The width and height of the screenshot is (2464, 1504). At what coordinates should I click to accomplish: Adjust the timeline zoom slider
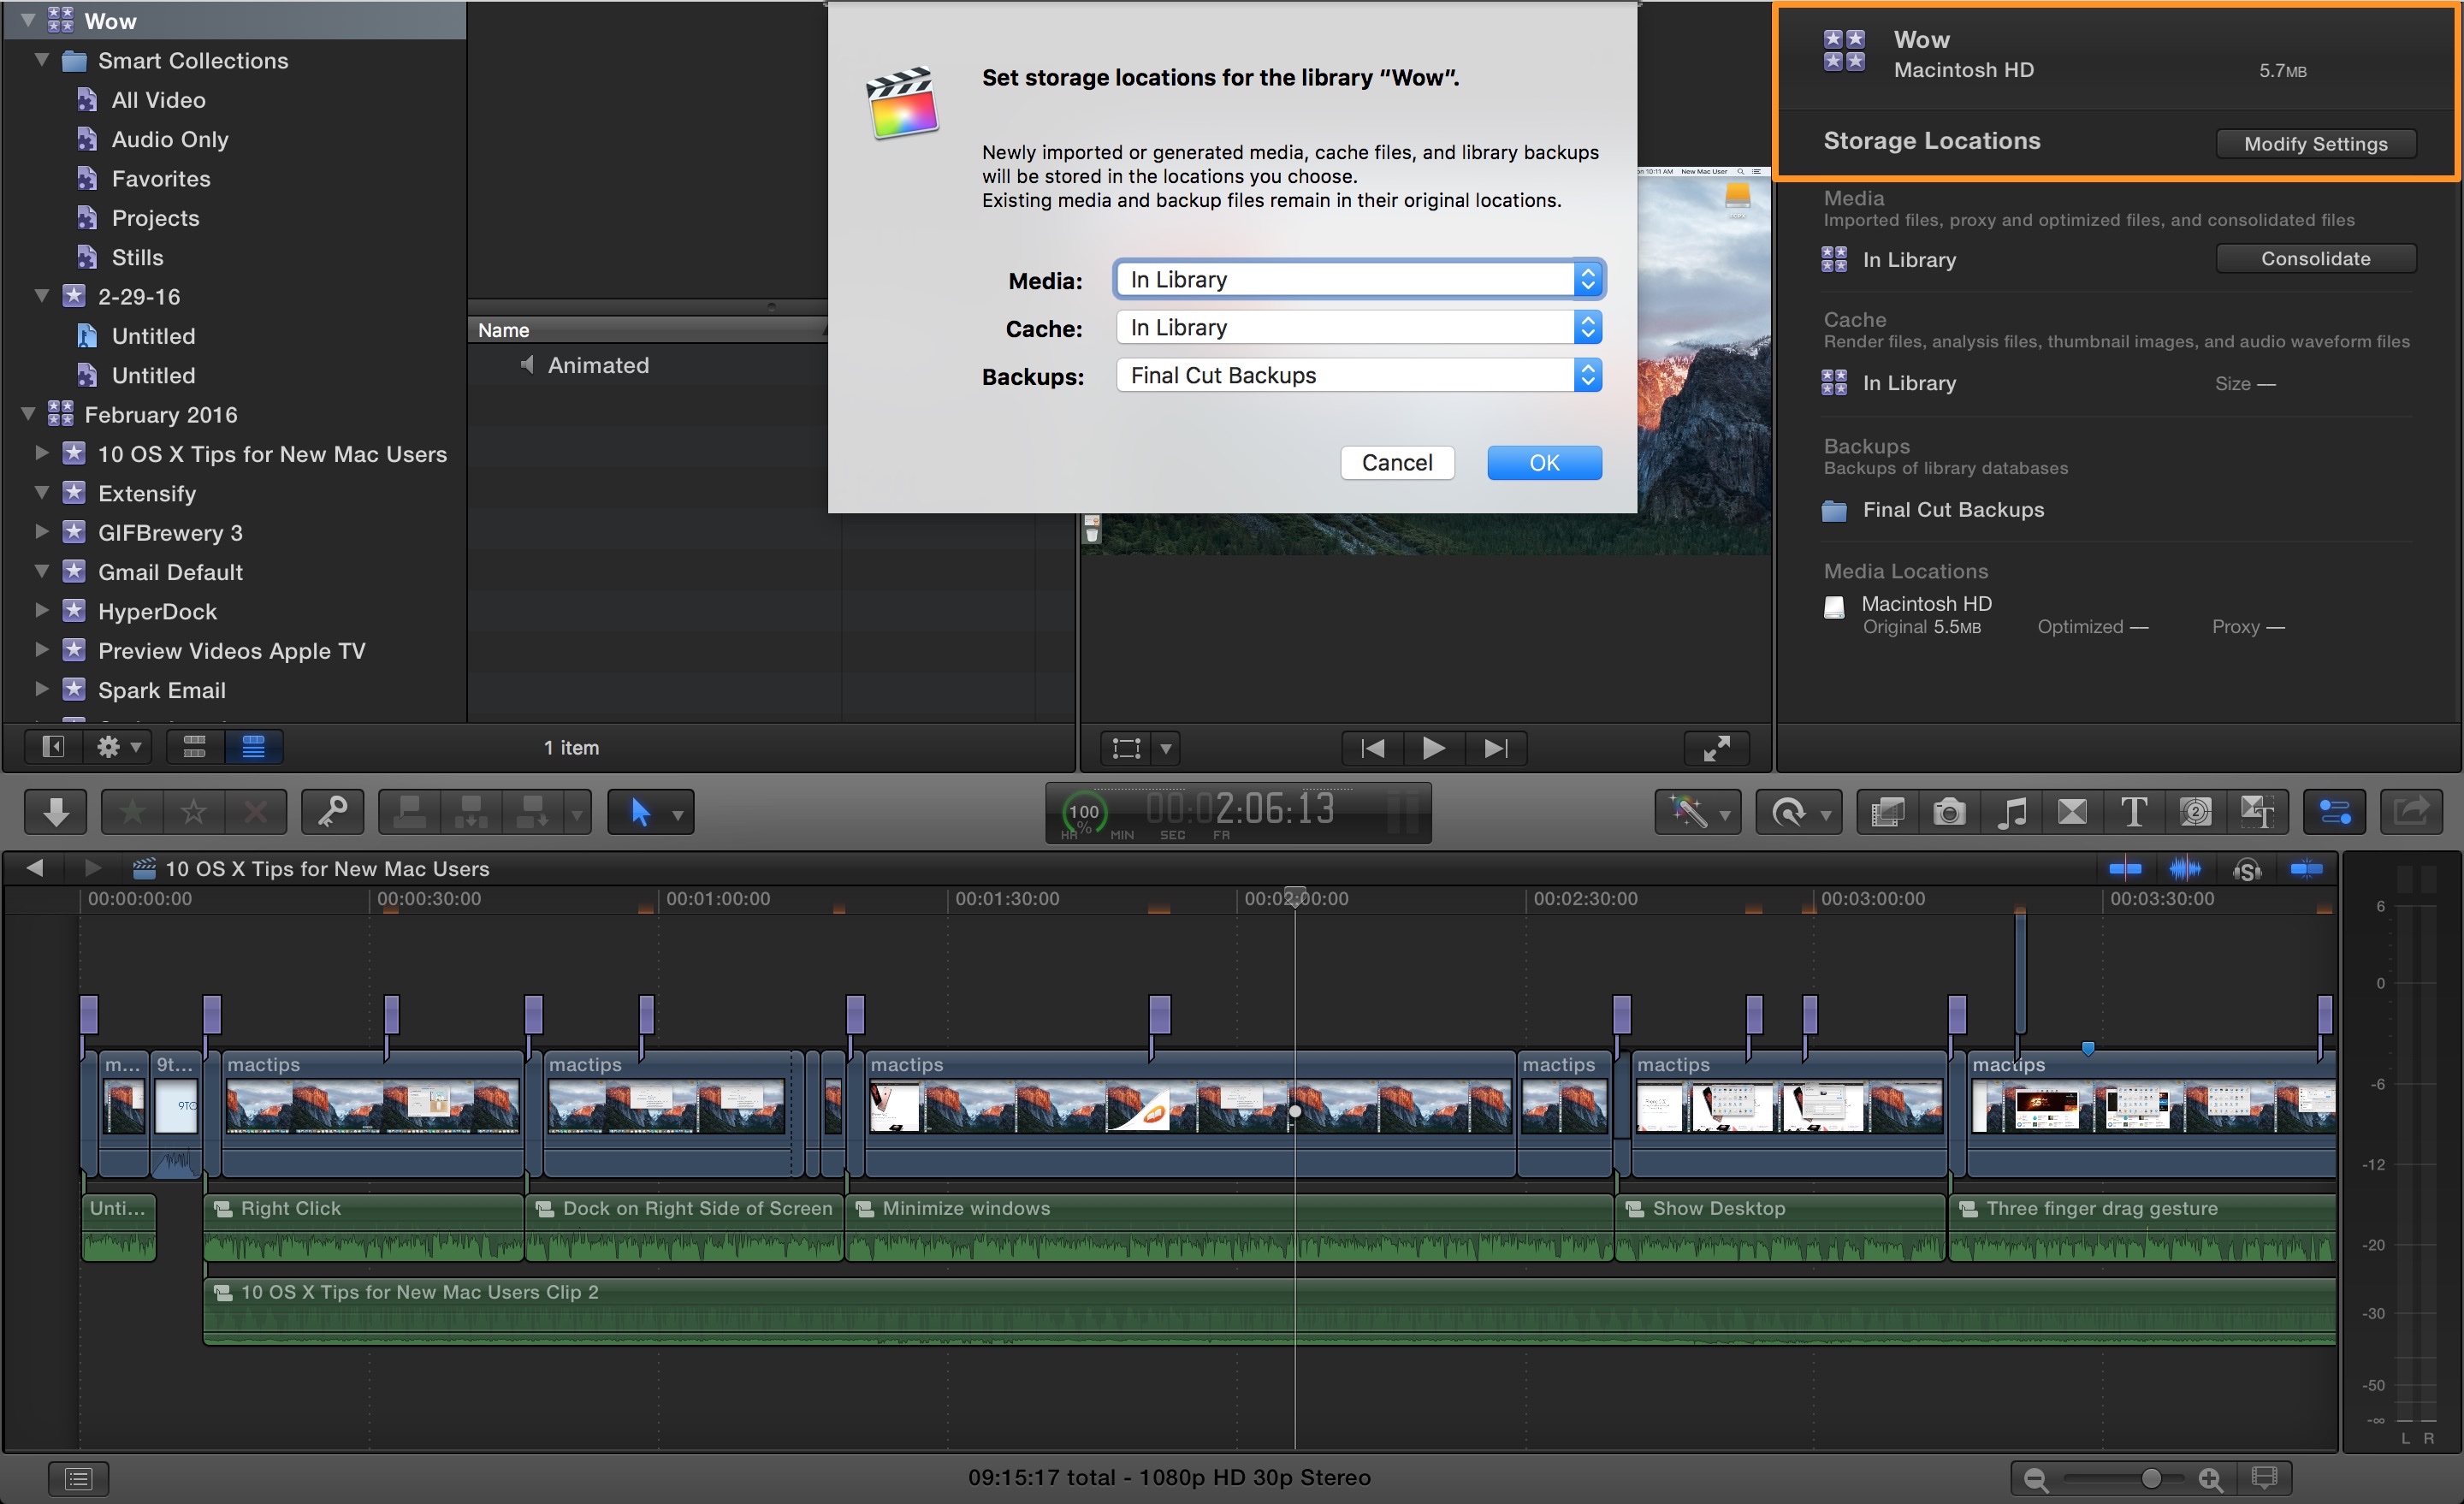tap(2150, 1478)
